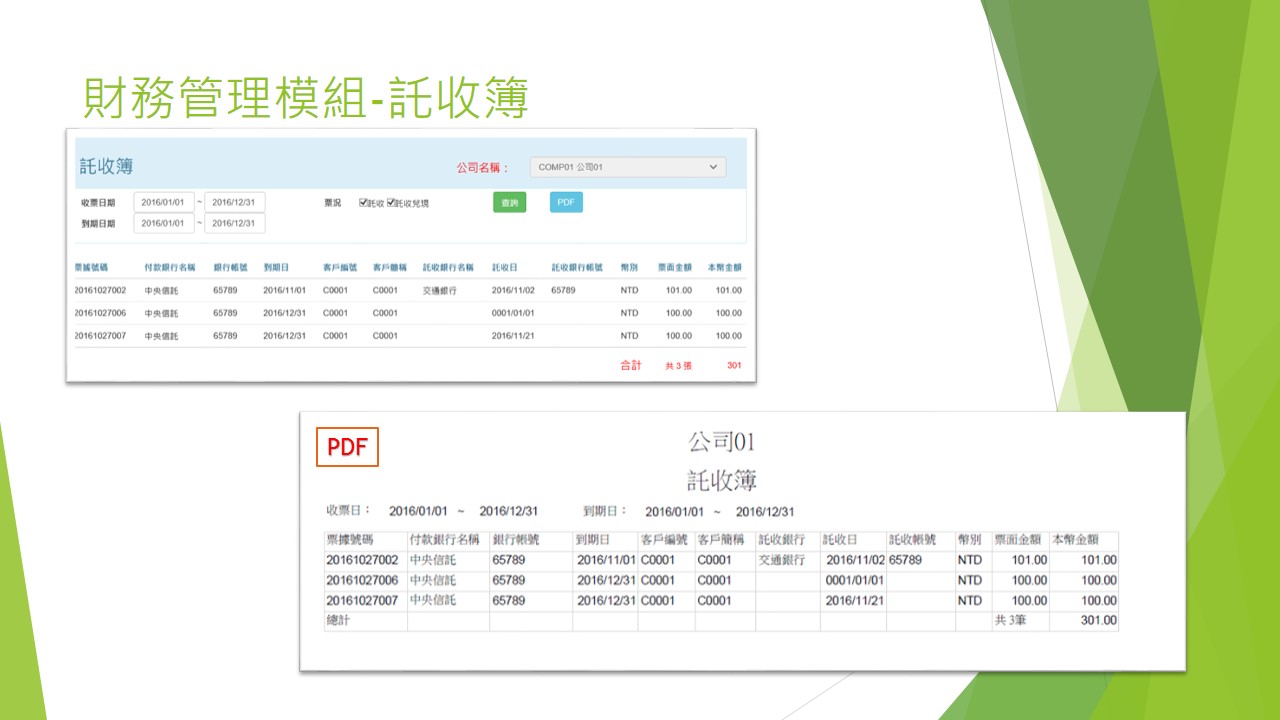Click 託收日 2016/11/21 in the web table
This screenshot has height=720, width=1280.
click(x=513, y=336)
